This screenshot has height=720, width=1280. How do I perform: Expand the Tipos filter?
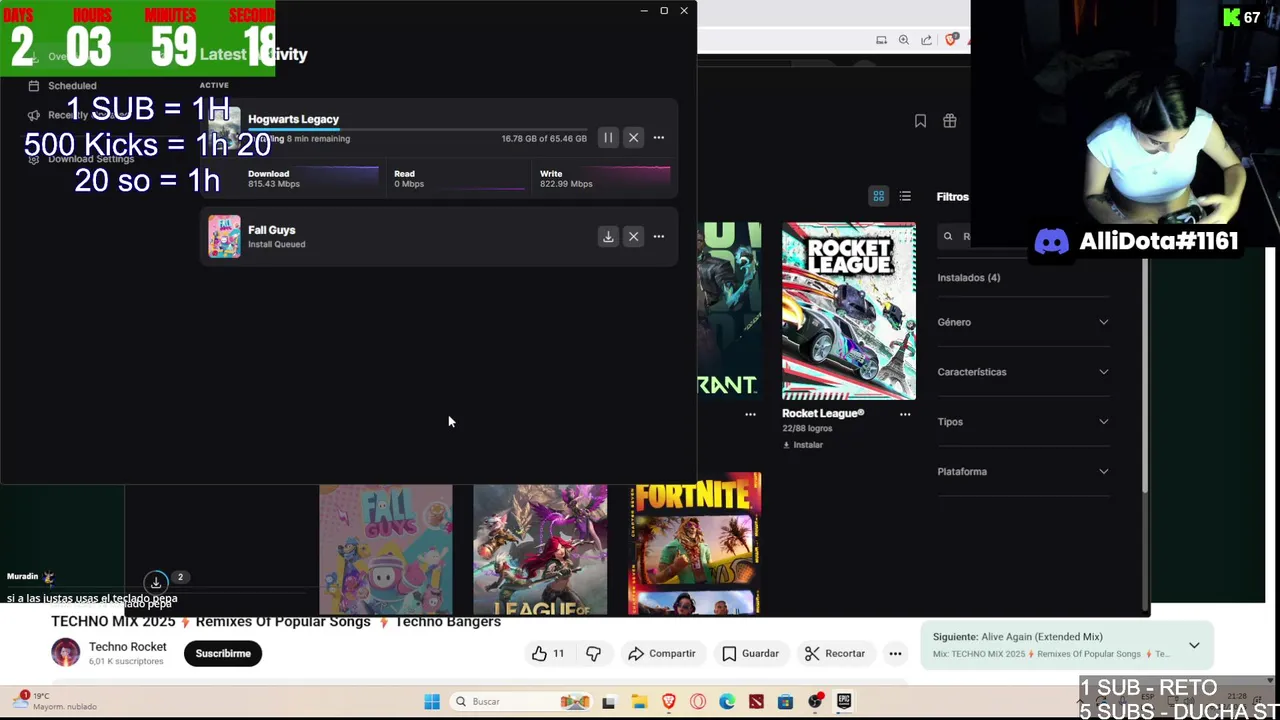(1023, 422)
